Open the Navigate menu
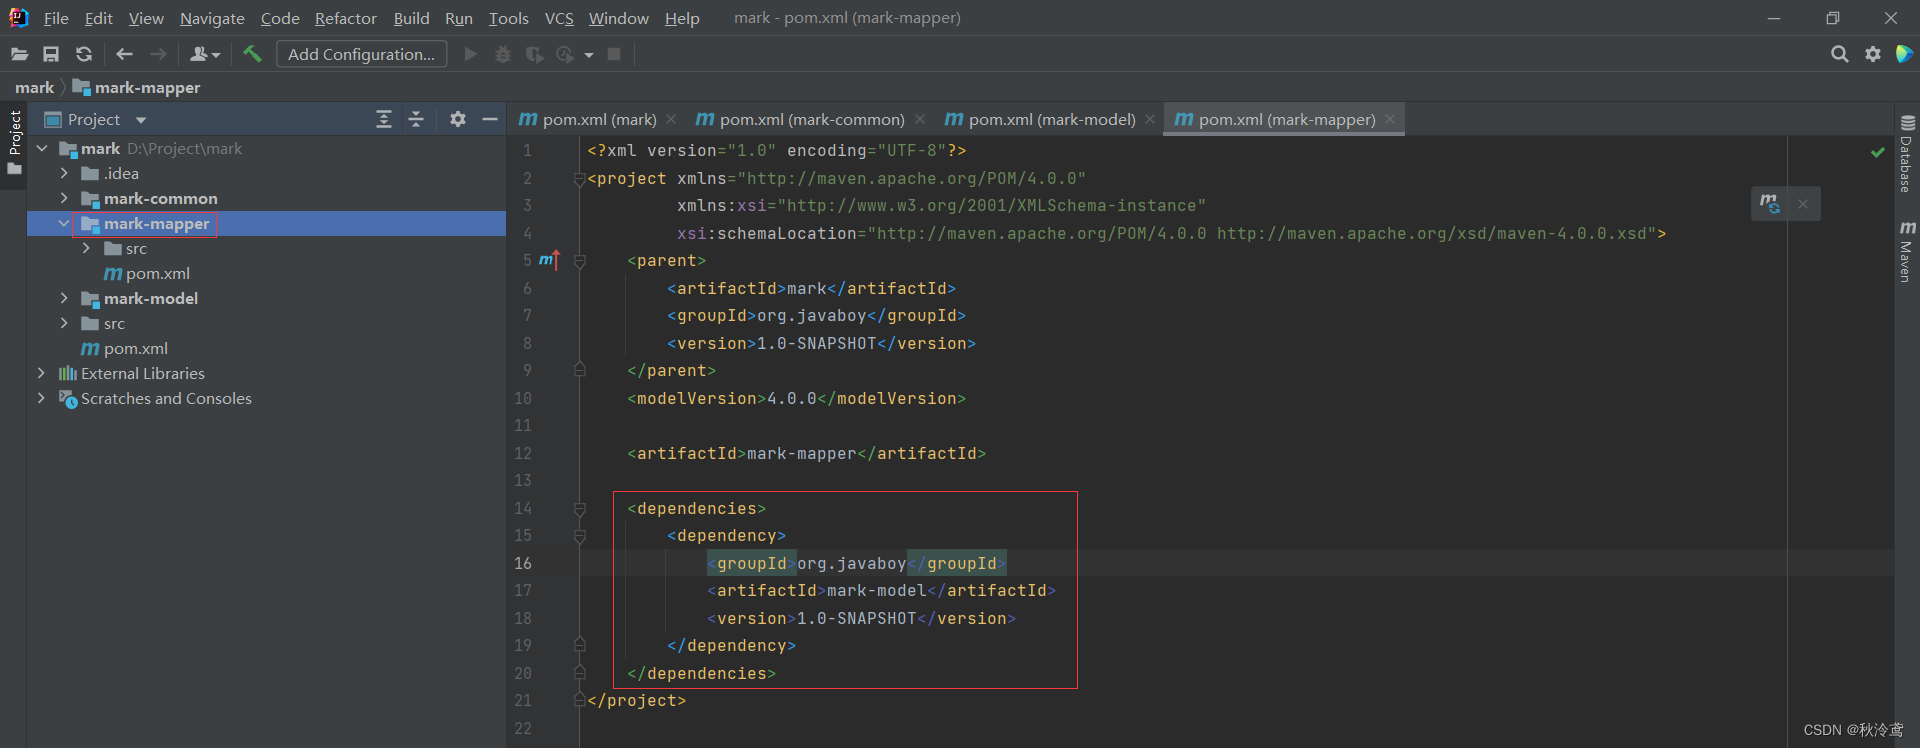 [x=212, y=18]
